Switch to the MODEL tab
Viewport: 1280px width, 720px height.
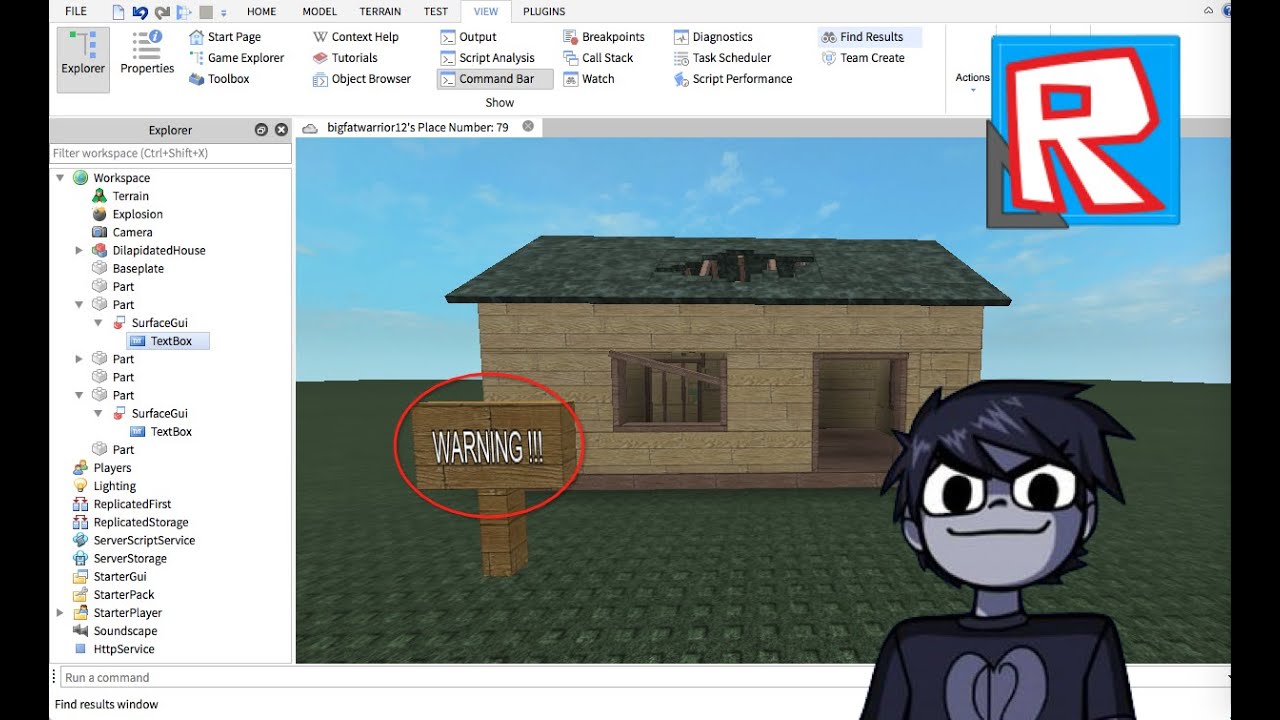pos(320,12)
